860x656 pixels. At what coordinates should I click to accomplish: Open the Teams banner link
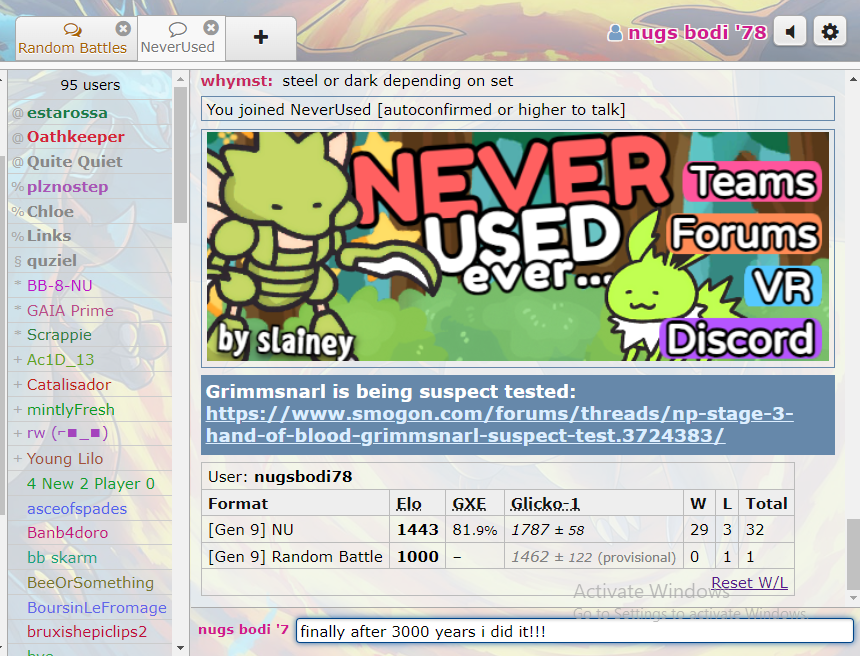coord(752,182)
